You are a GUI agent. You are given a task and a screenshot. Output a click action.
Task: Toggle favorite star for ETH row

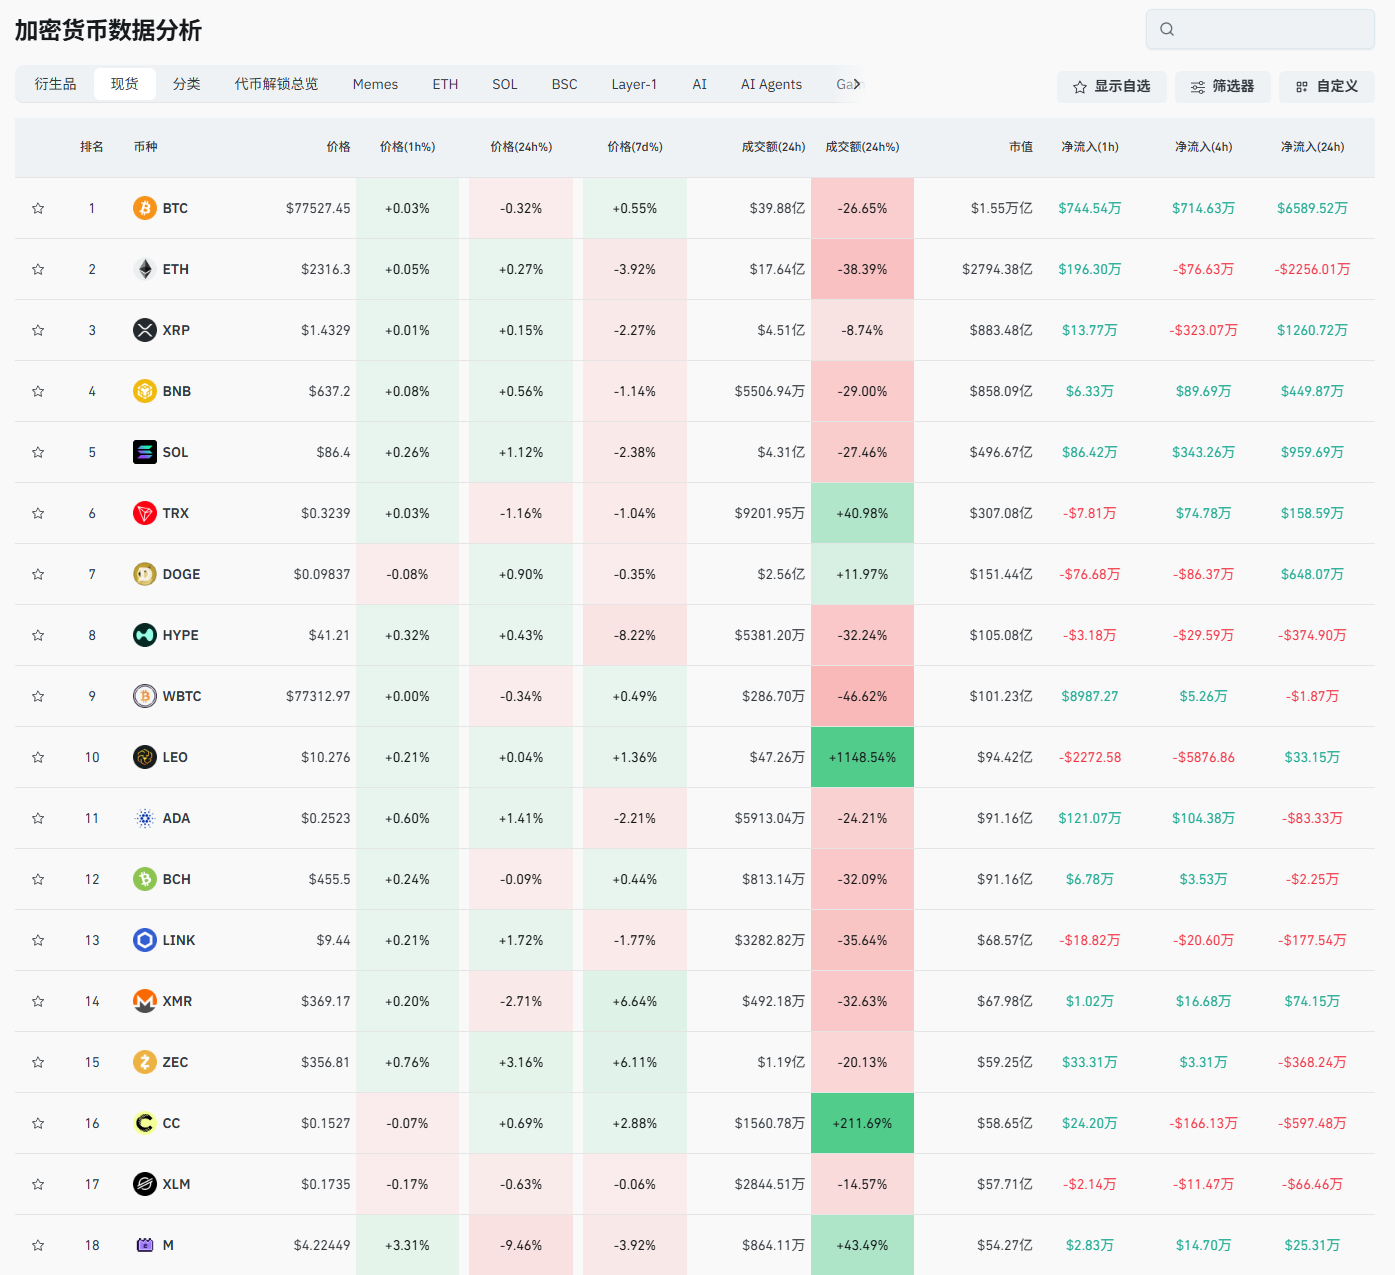point(38,269)
